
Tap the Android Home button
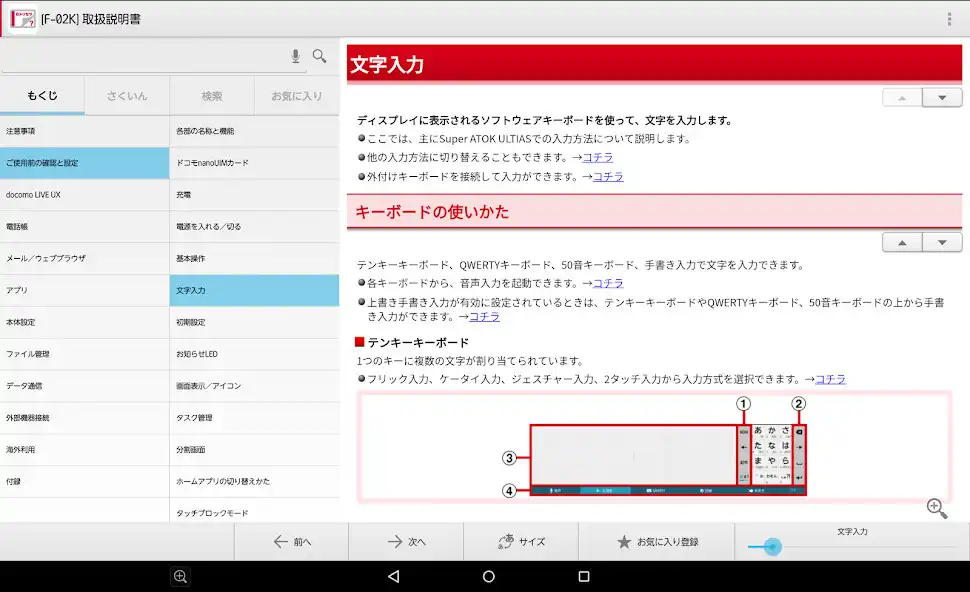point(488,575)
